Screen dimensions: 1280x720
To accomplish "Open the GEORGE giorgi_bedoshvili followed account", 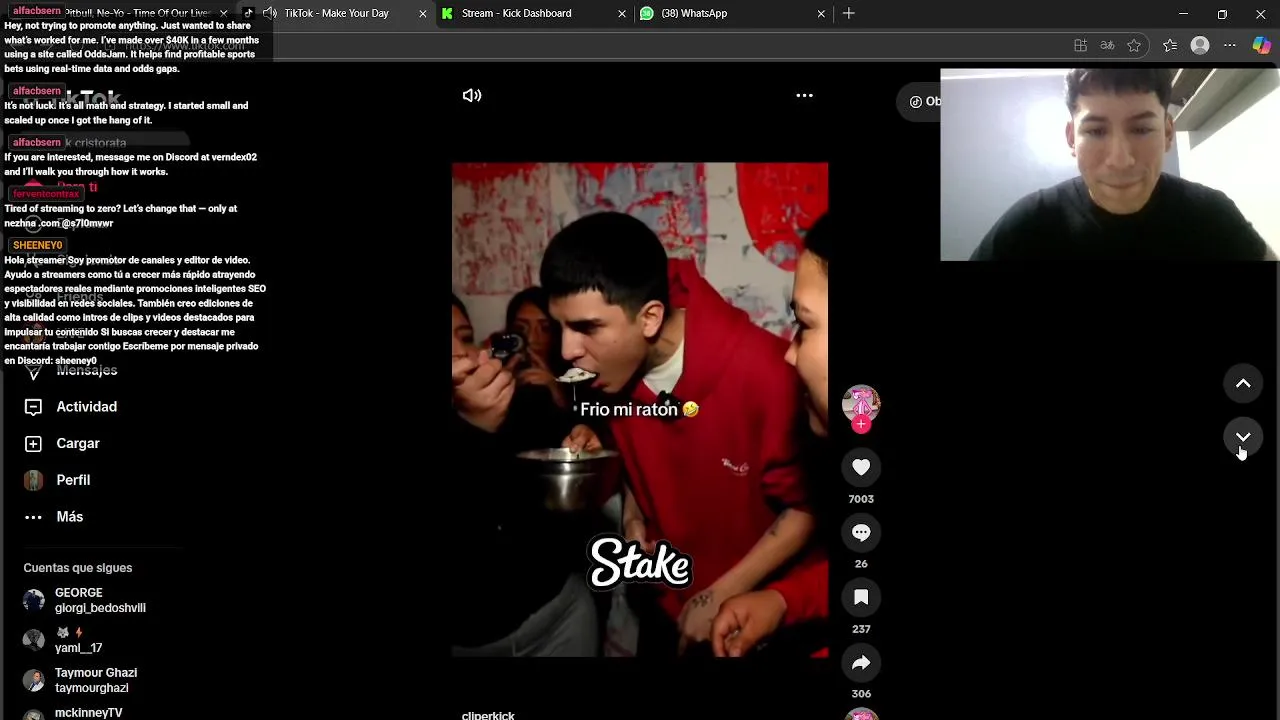I will [x=100, y=600].
